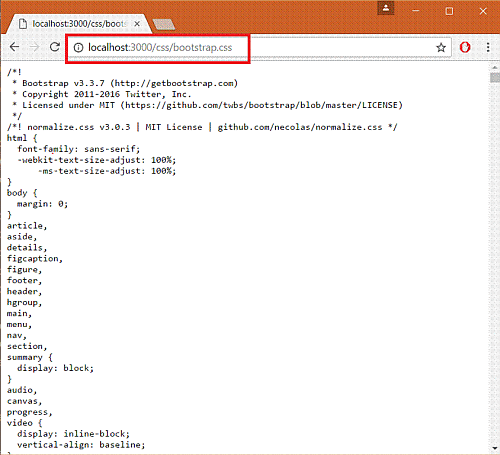The height and width of the screenshot is (455, 500).
Task: Click the '-ms-text-size-adjust: 100%;' line
Action: [x=107, y=171]
